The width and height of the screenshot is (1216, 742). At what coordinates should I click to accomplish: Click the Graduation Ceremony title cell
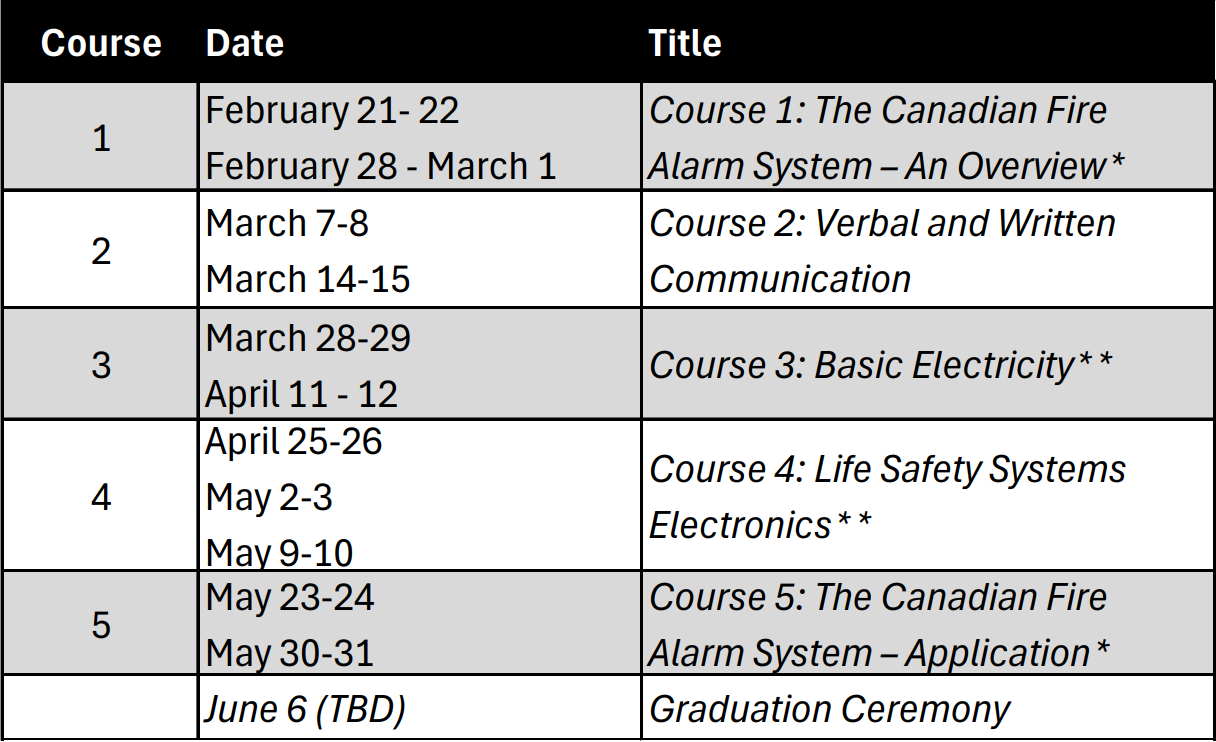click(x=829, y=710)
